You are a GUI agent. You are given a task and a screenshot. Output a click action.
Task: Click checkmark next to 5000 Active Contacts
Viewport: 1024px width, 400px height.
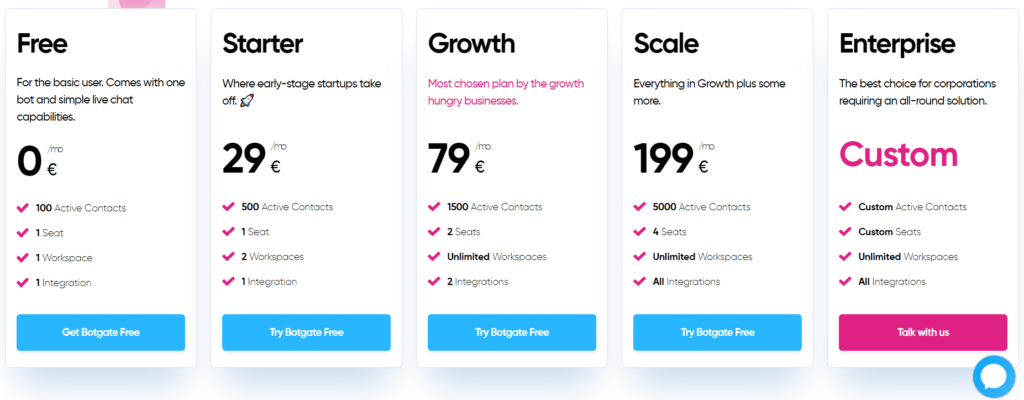[640, 207]
